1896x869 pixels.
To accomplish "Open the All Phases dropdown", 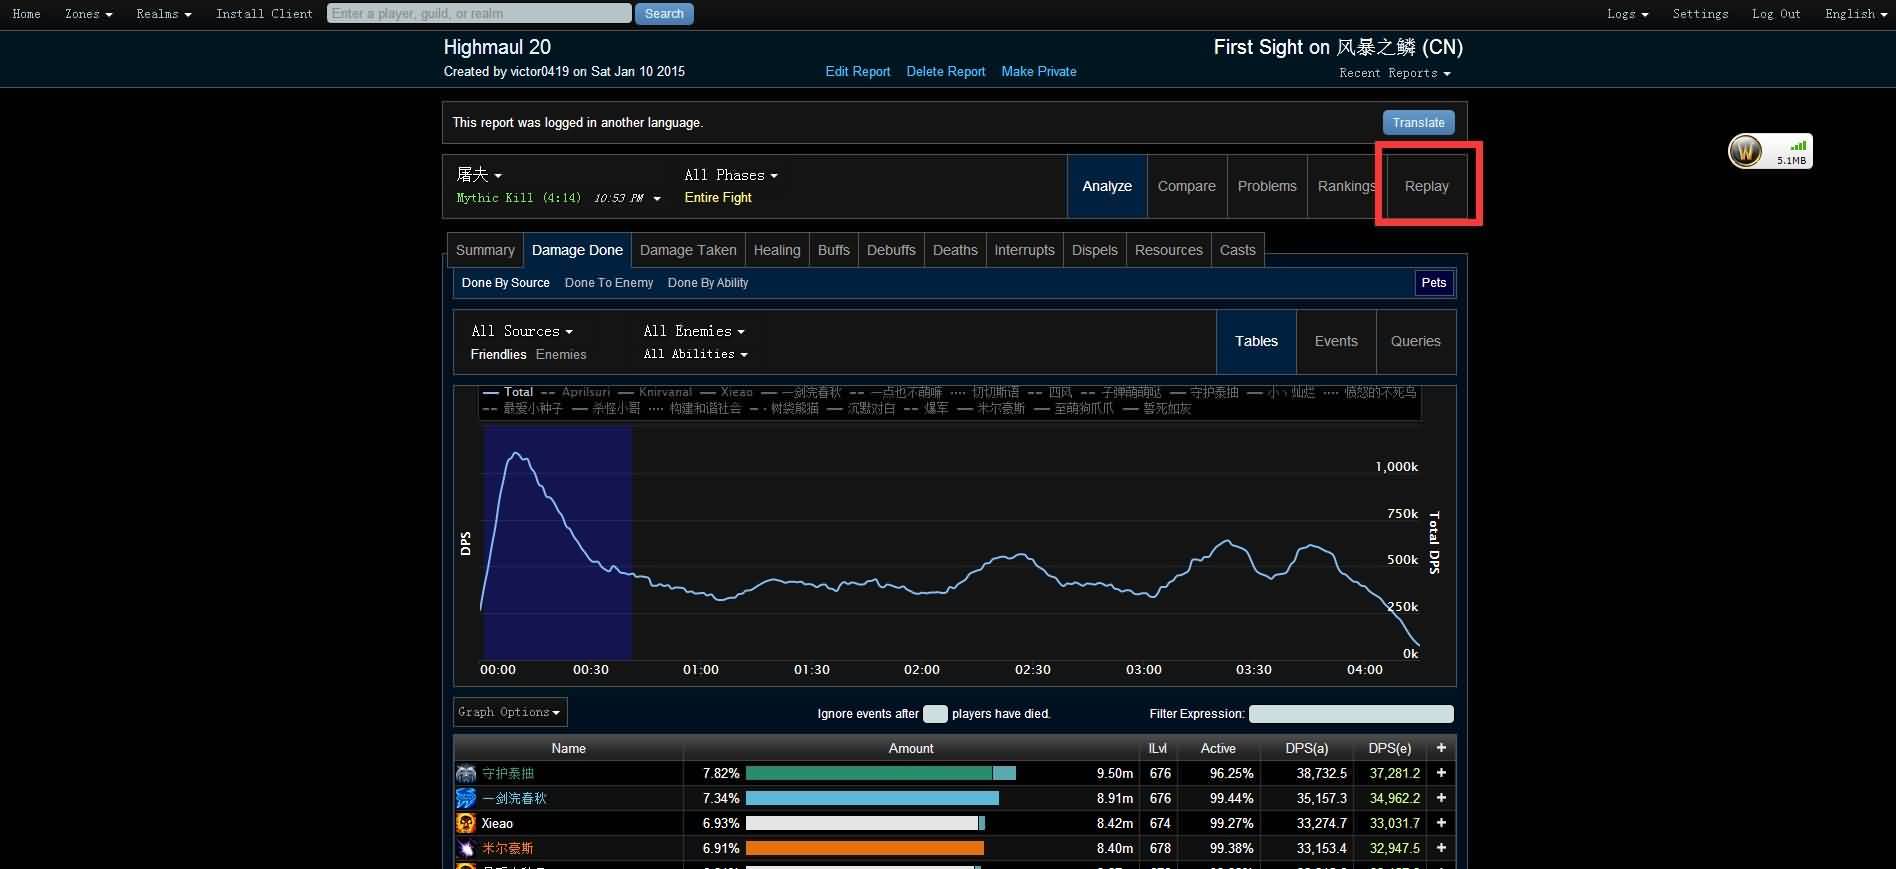I will (x=730, y=175).
